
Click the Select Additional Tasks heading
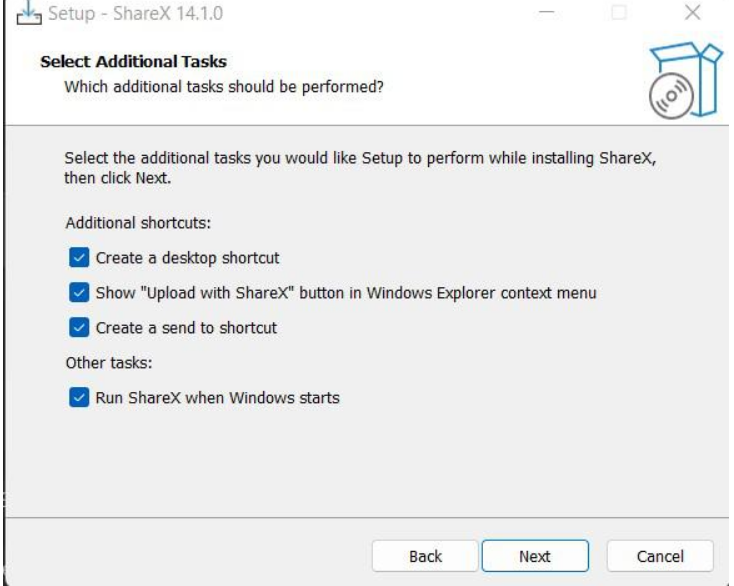[133, 62]
